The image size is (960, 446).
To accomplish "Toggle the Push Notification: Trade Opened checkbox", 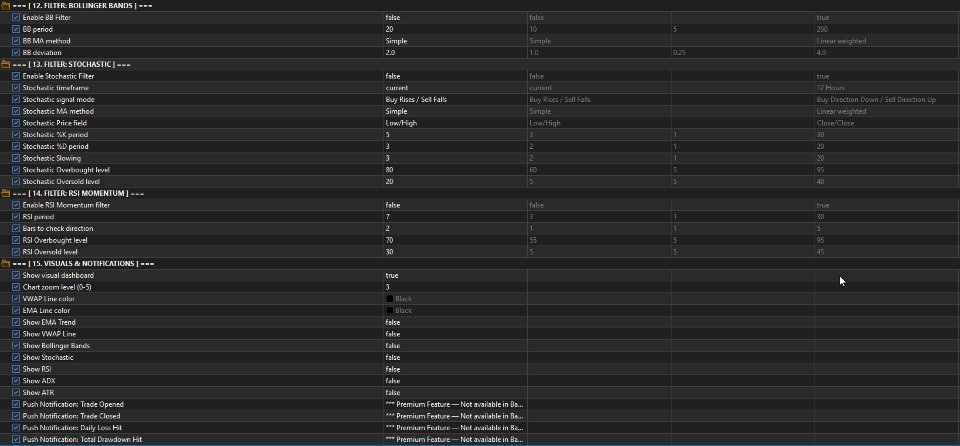I will pyautogui.click(x=16, y=404).
